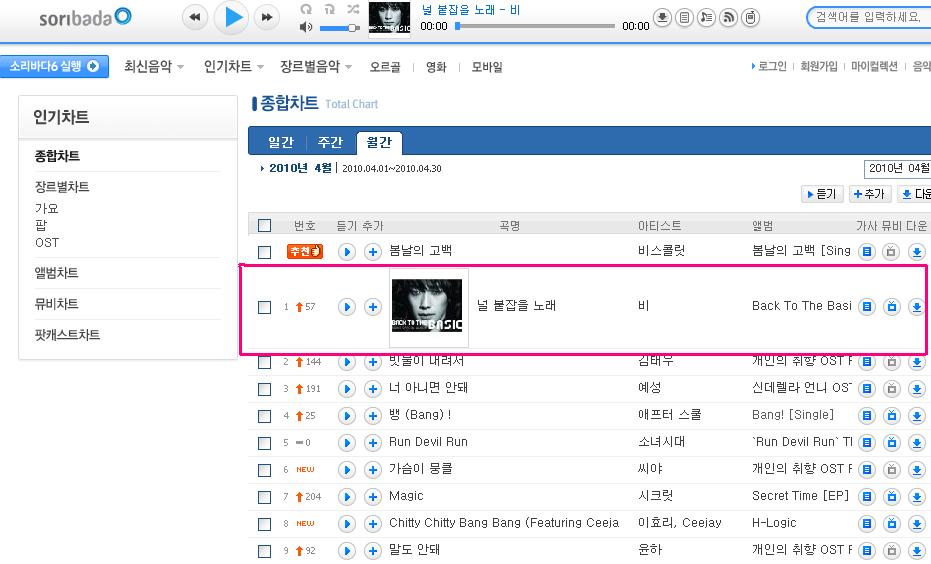Click the song progress seek bar
Screen dimensions: 931x564
point(536,26)
